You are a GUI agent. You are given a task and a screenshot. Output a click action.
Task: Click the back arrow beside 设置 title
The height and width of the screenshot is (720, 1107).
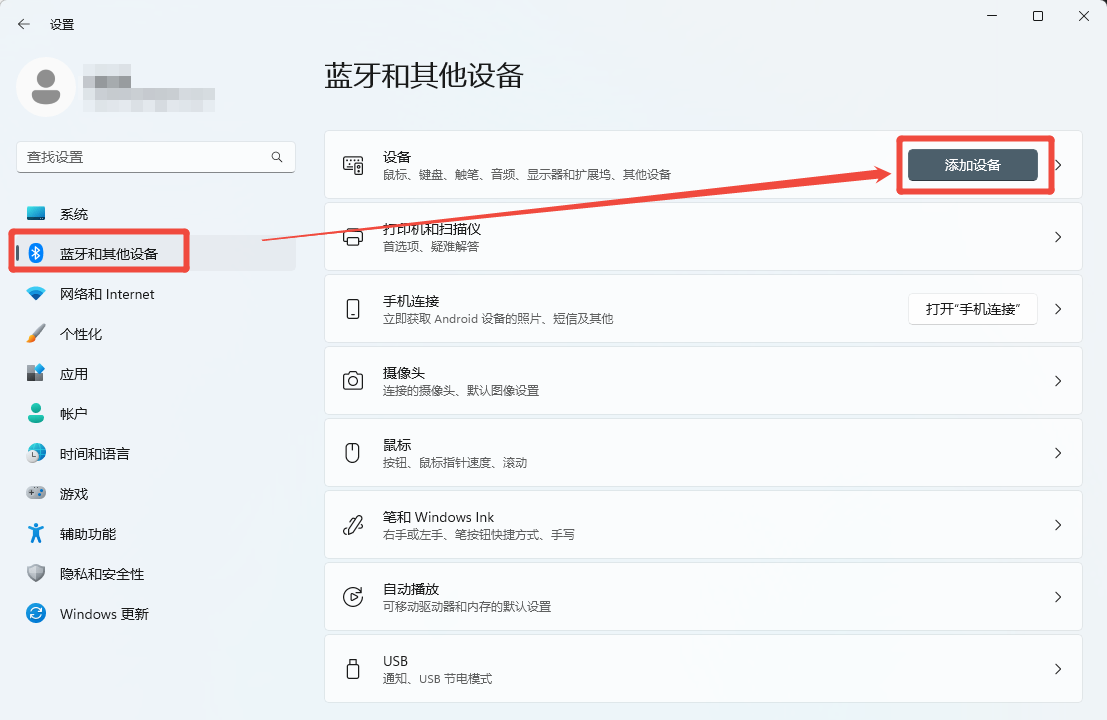24,24
